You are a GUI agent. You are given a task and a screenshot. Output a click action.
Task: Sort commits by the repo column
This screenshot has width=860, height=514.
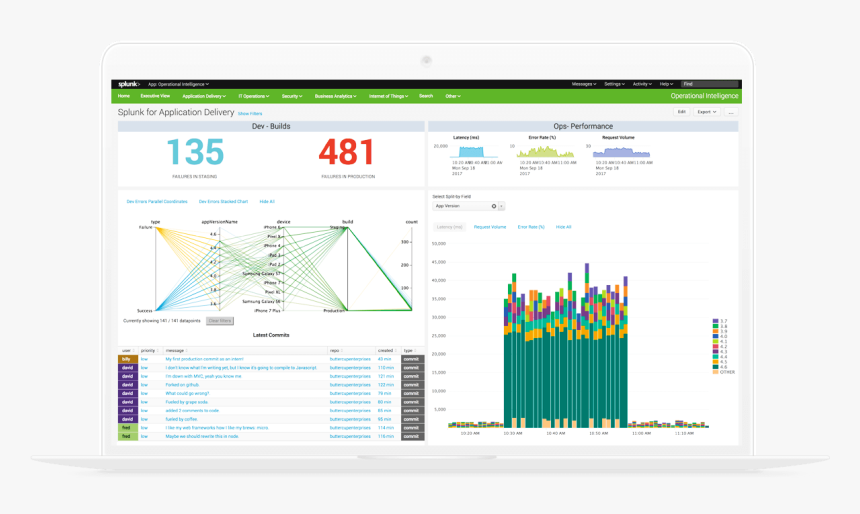[336, 351]
